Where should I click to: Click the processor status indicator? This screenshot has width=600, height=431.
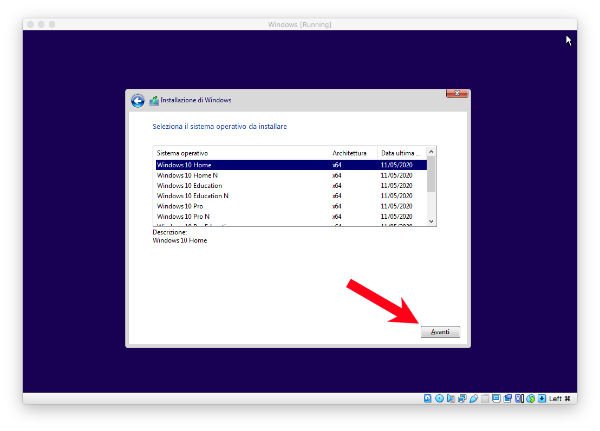[x=519, y=398]
